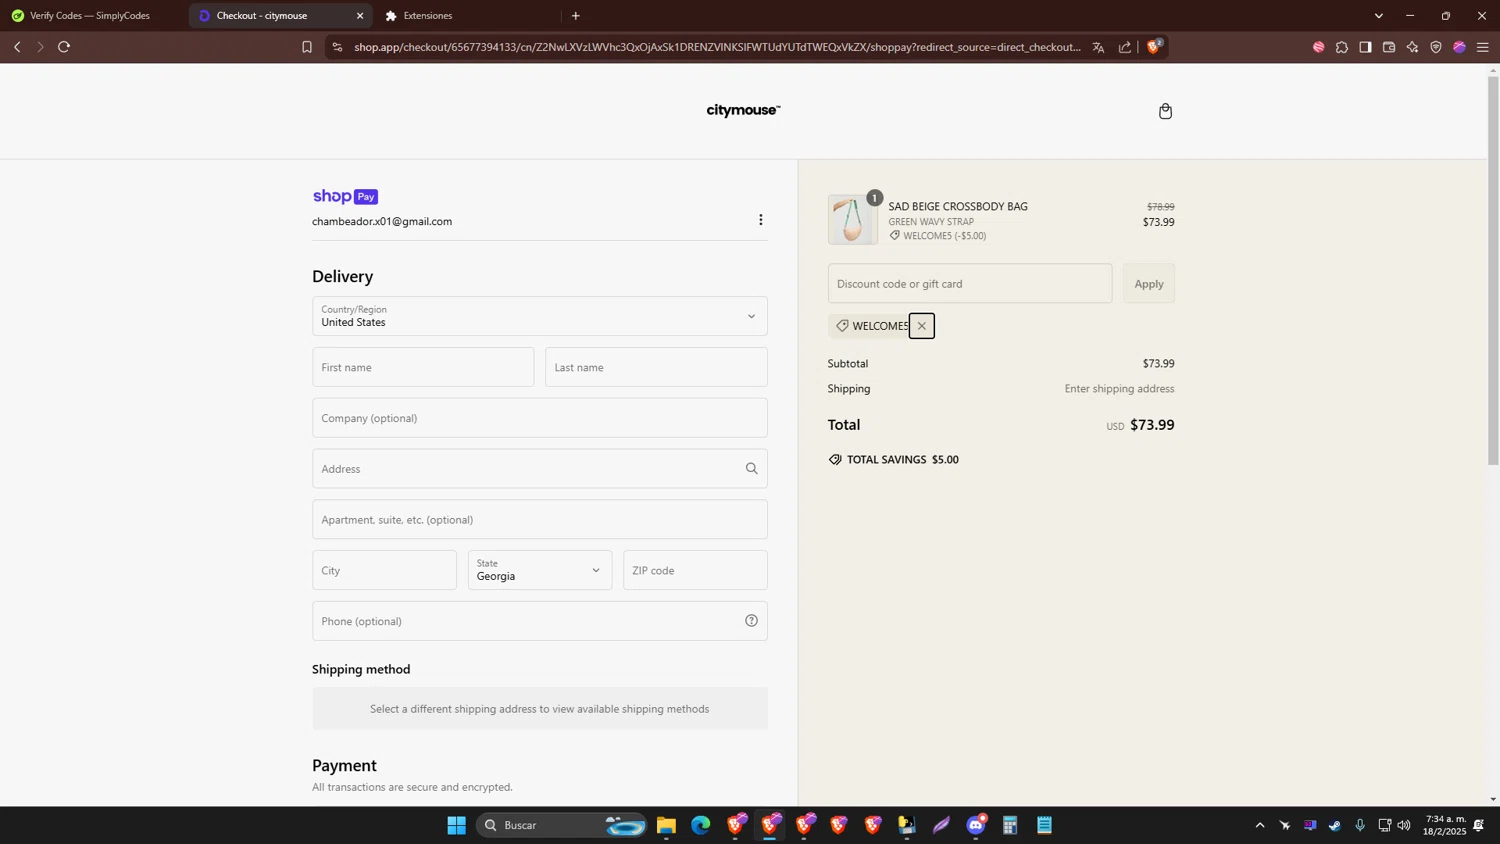This screenshot has height=844, width=1500.
Task: Click the crossbody bag product thumbnail
Action: (x=852, y=220)
